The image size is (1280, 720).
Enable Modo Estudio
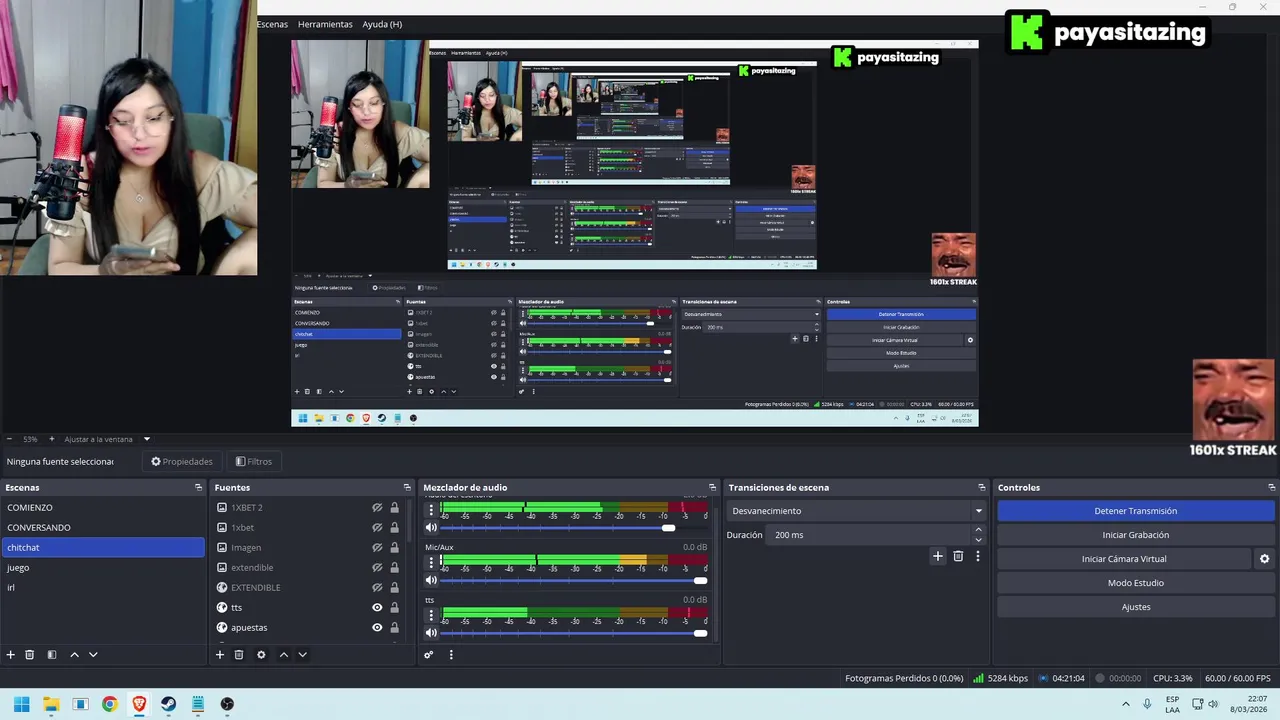pos(1135,583)
